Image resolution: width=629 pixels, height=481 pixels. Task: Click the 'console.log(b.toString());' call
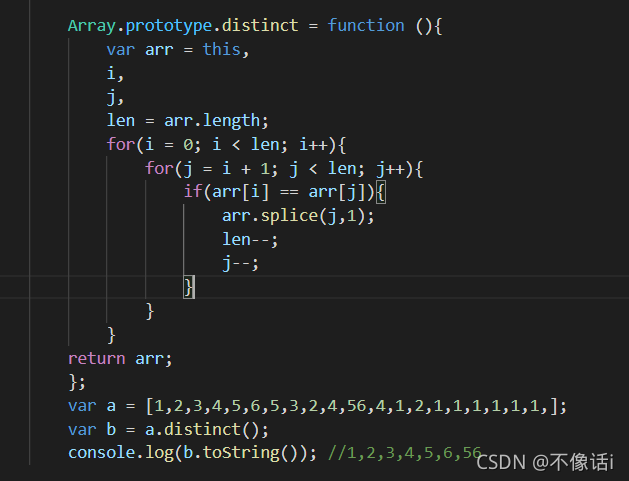(193, 453)
